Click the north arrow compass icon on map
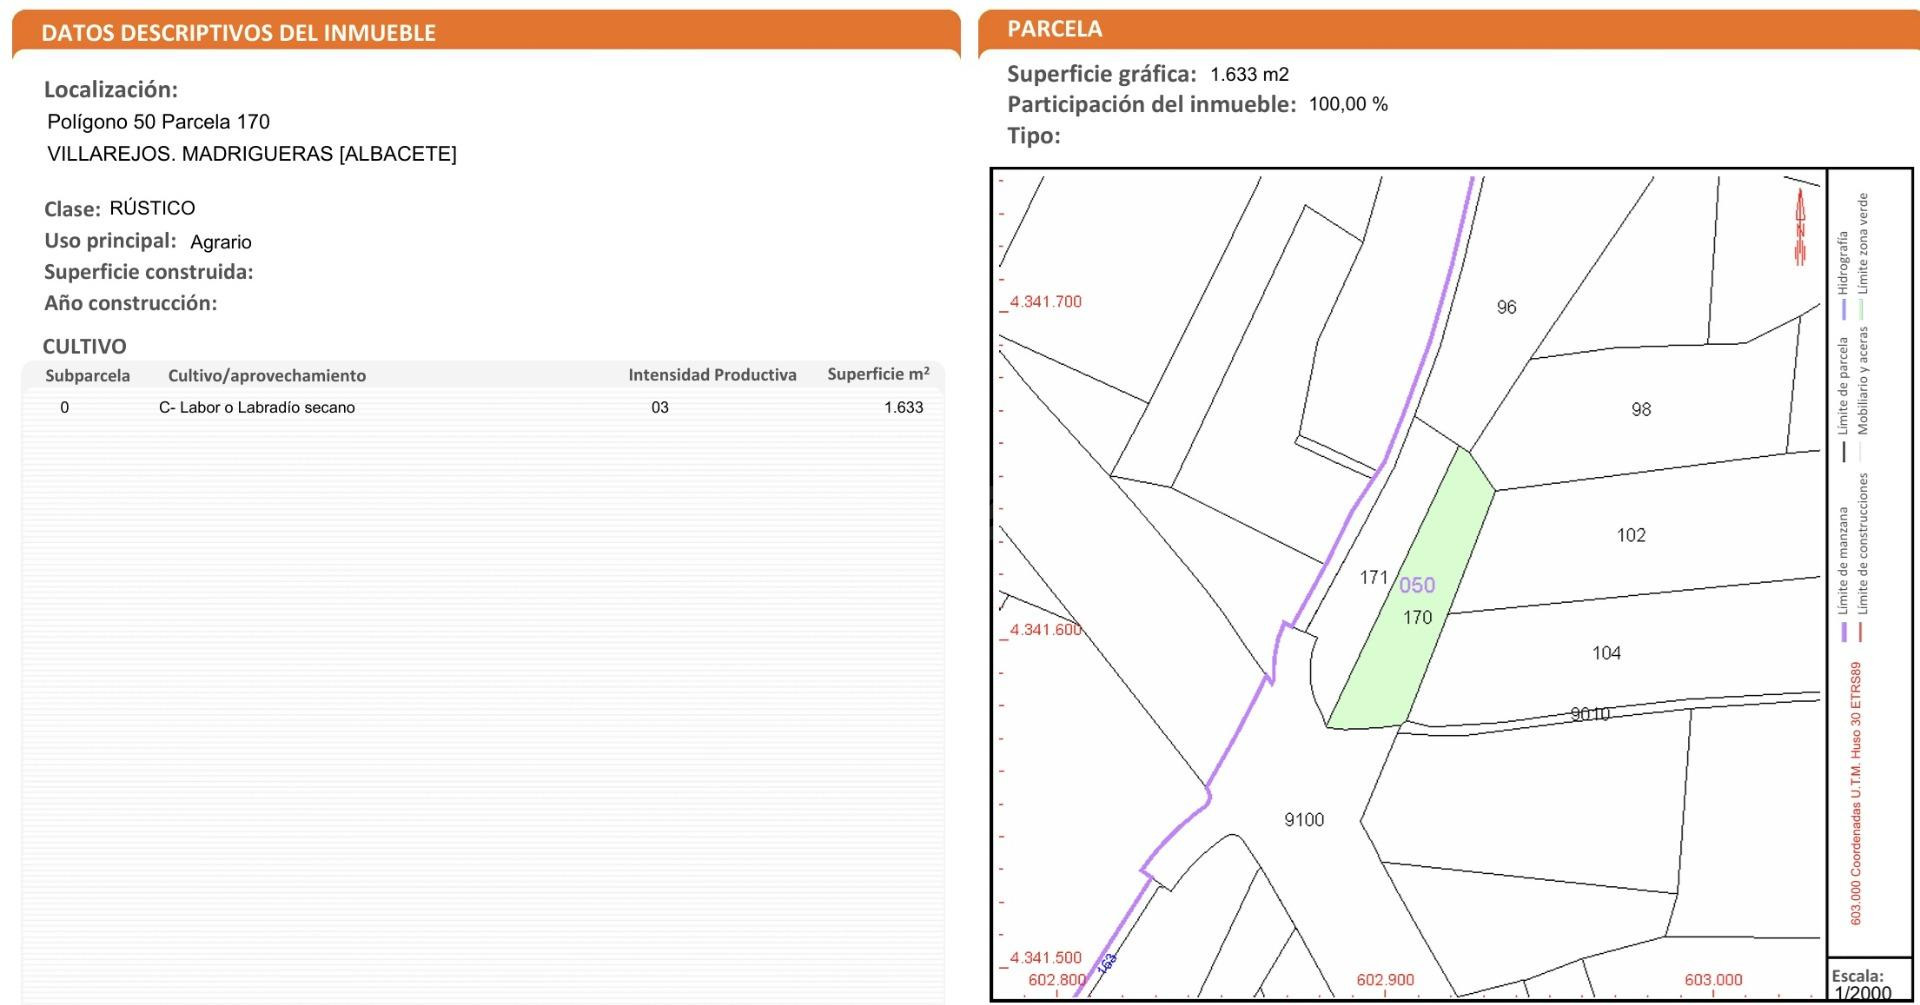1920x1005 pixels. click(1800, 227)
